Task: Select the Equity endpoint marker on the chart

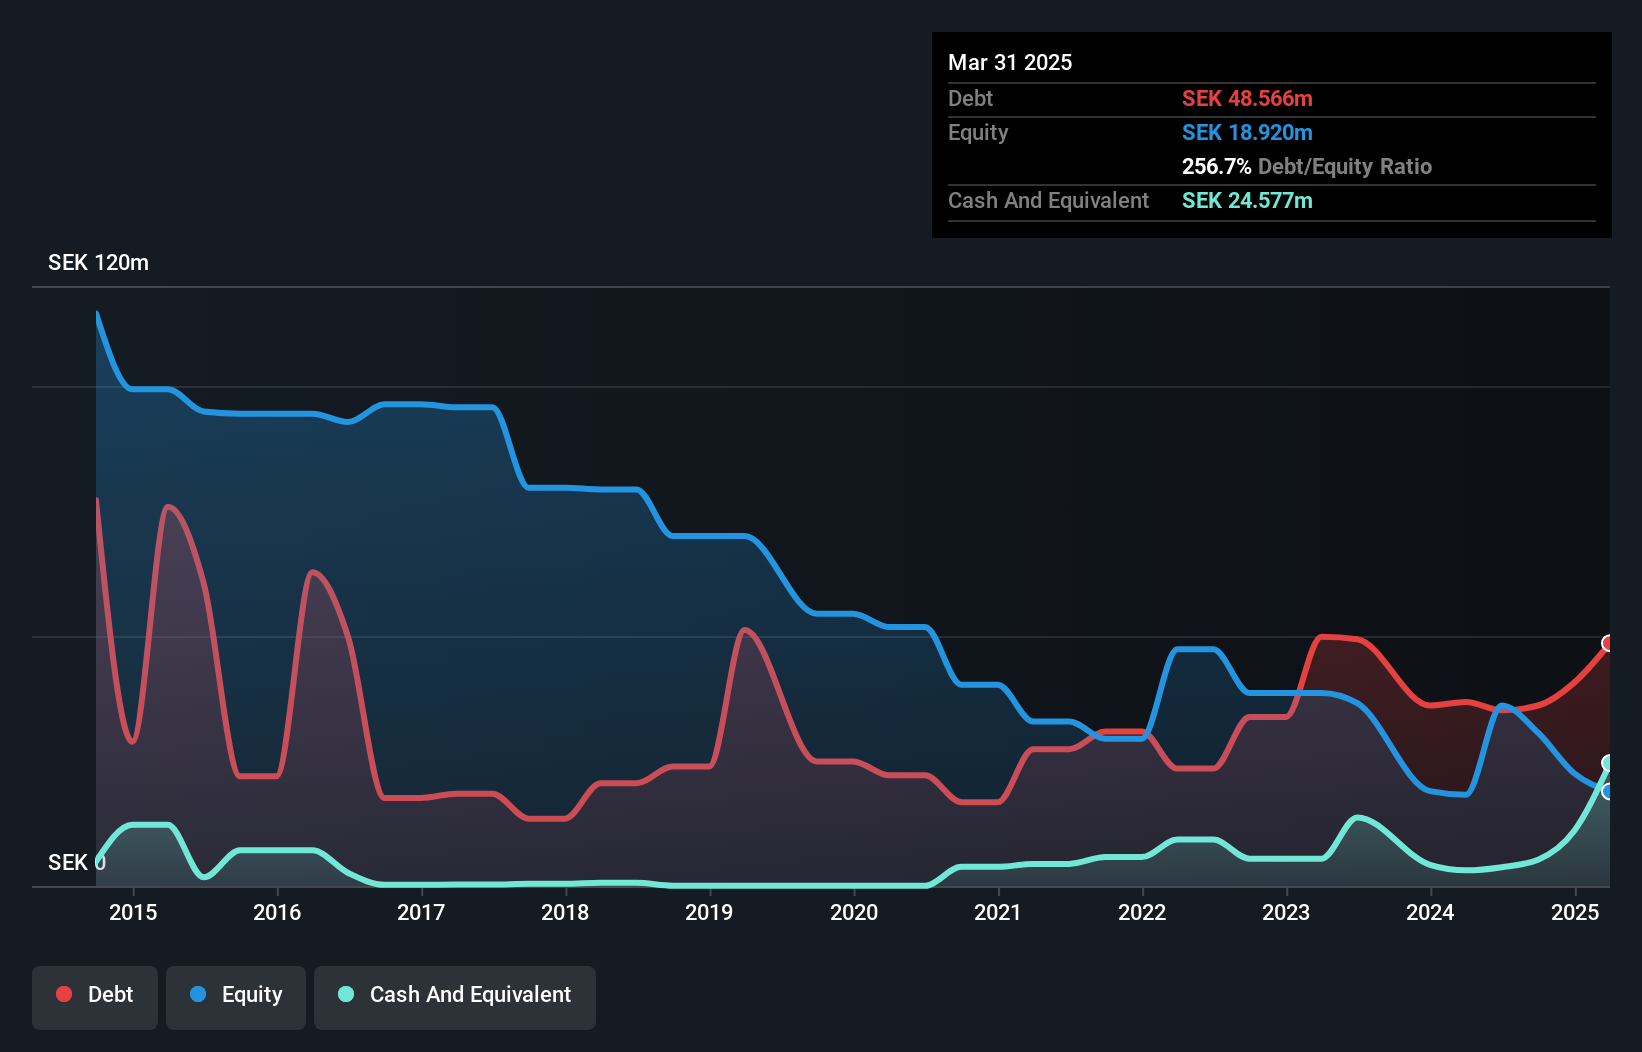Action: 1608,791
